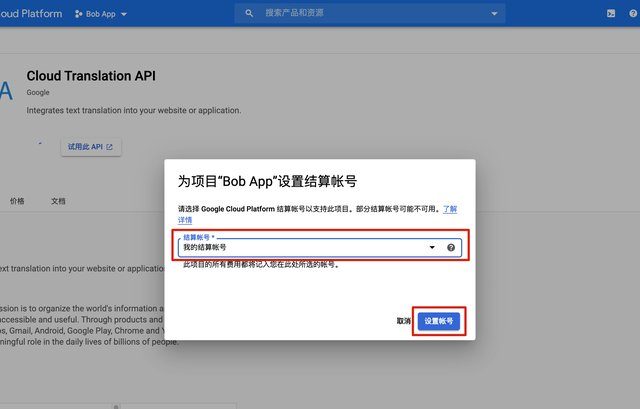Image resolution: width=640 pixels, height=409 pixels.
Task: Open Cloud Shell terminal icon
Action: [x=611, y=13]
